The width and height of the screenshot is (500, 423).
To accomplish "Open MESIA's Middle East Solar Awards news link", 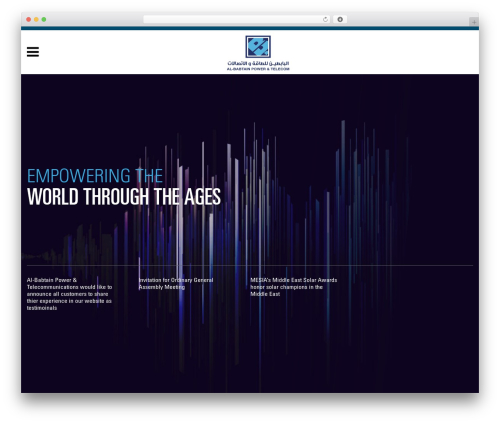I will pos(294,287).
